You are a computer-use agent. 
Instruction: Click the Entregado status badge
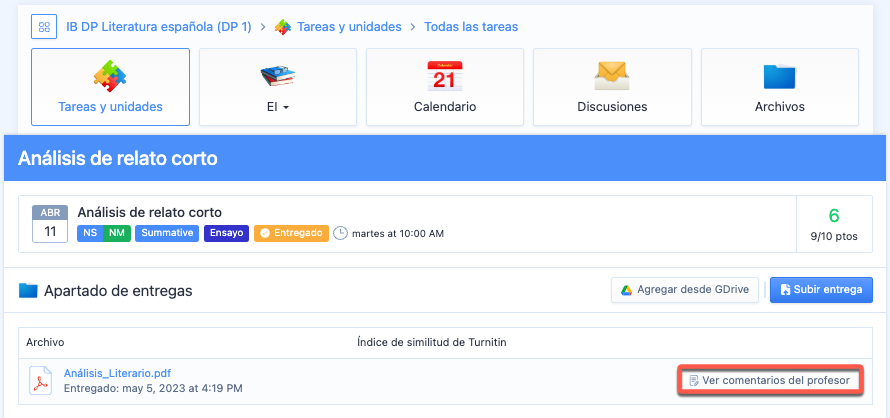290,233
